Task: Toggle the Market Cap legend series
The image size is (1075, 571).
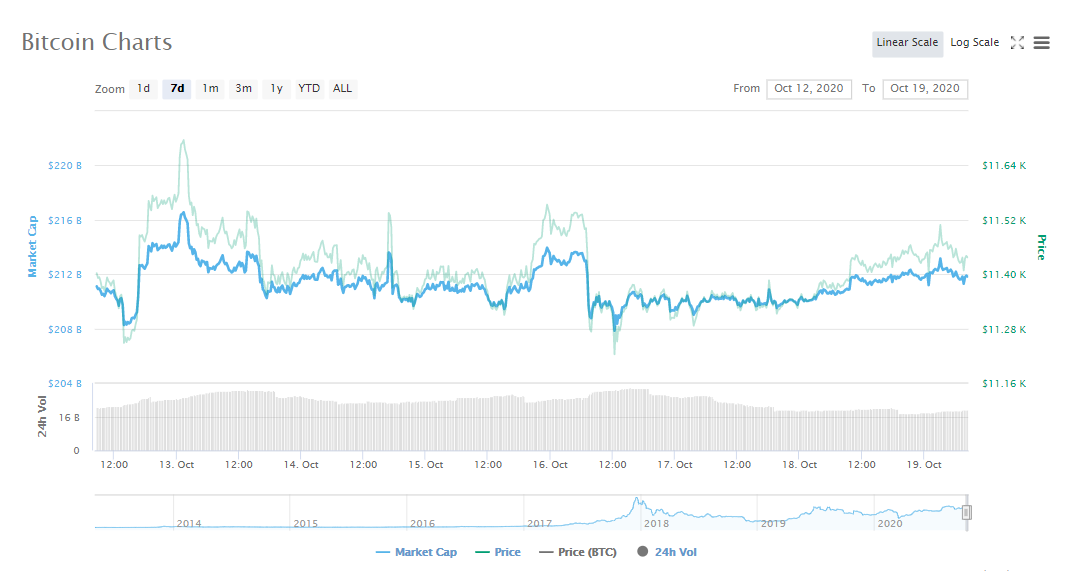Action: (x=416, y=552)
